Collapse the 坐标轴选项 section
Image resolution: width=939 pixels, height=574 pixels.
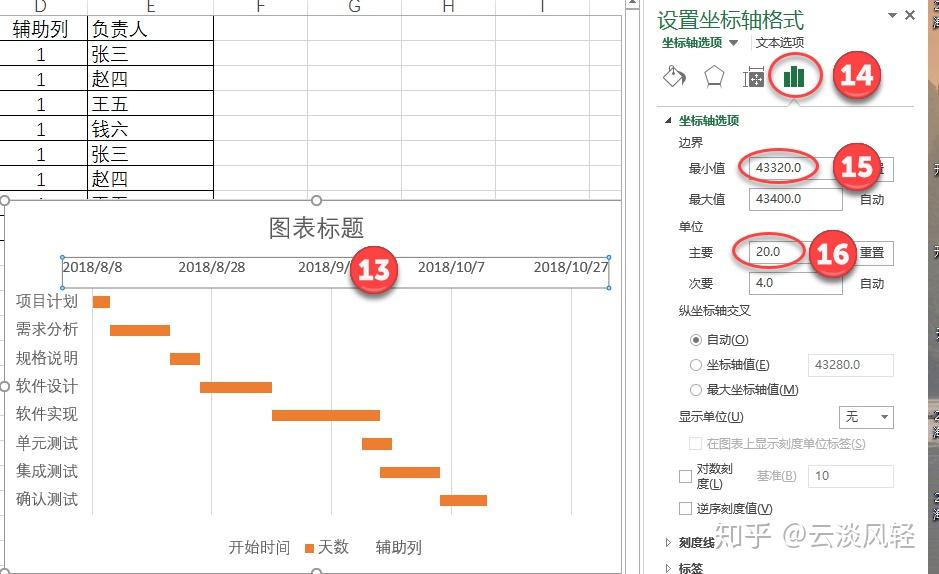coord(668,120)
